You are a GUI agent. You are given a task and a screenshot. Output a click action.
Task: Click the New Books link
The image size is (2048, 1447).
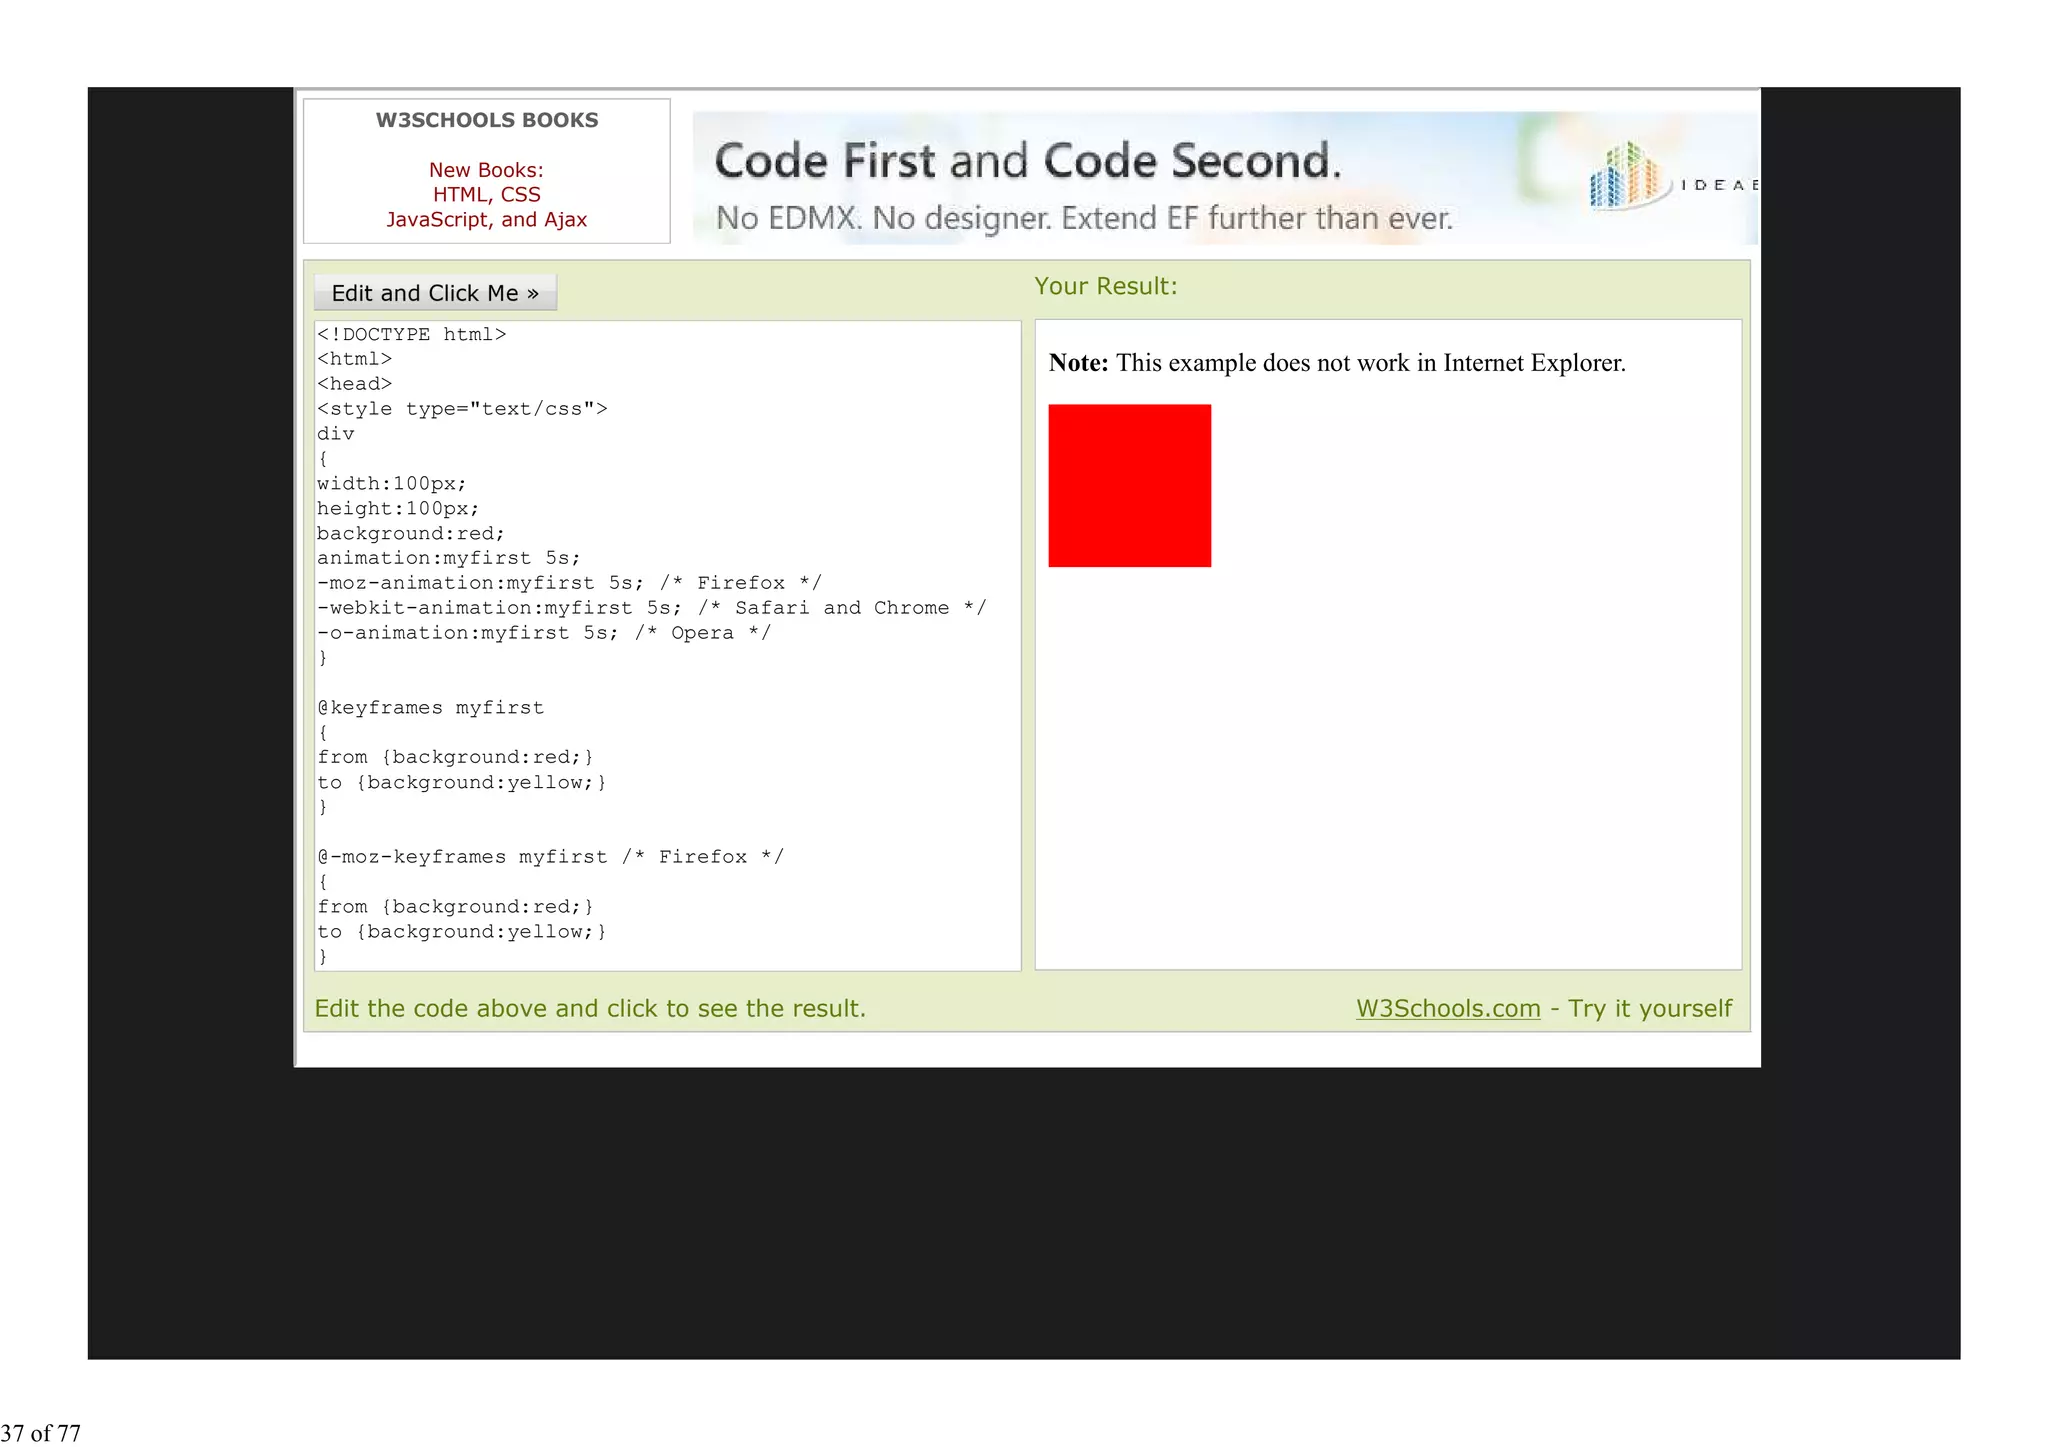tap(486, 170)
